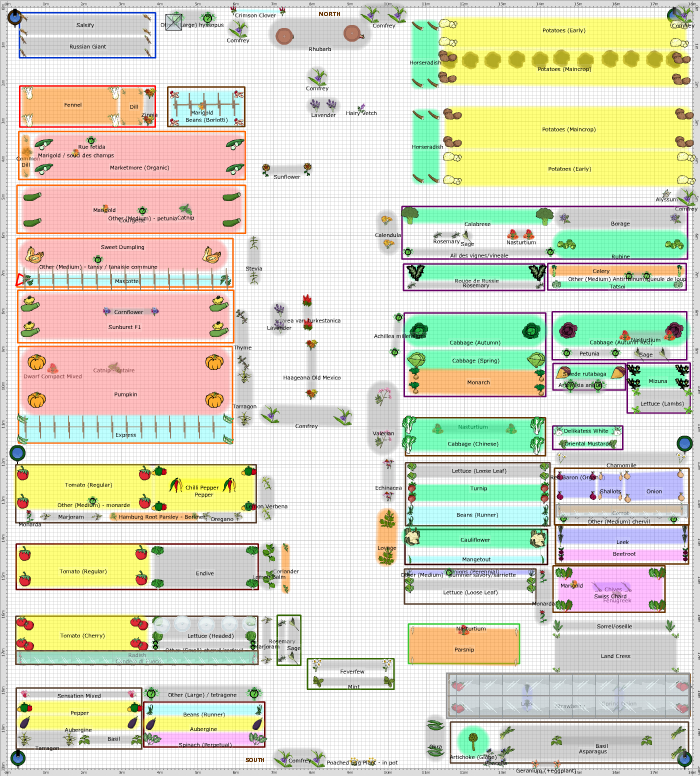The width and height of the screenshot is (700, 776).
Task: Click the 'Sunflower' label
Action: point(287,177)
